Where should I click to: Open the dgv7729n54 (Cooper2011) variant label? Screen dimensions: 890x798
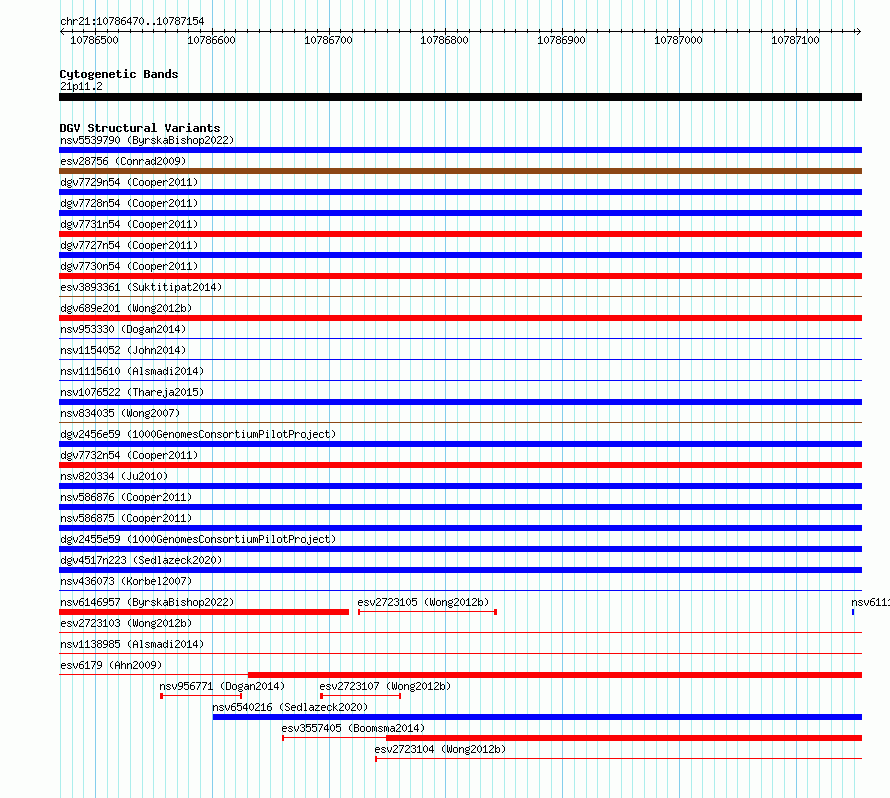point(129,182)
